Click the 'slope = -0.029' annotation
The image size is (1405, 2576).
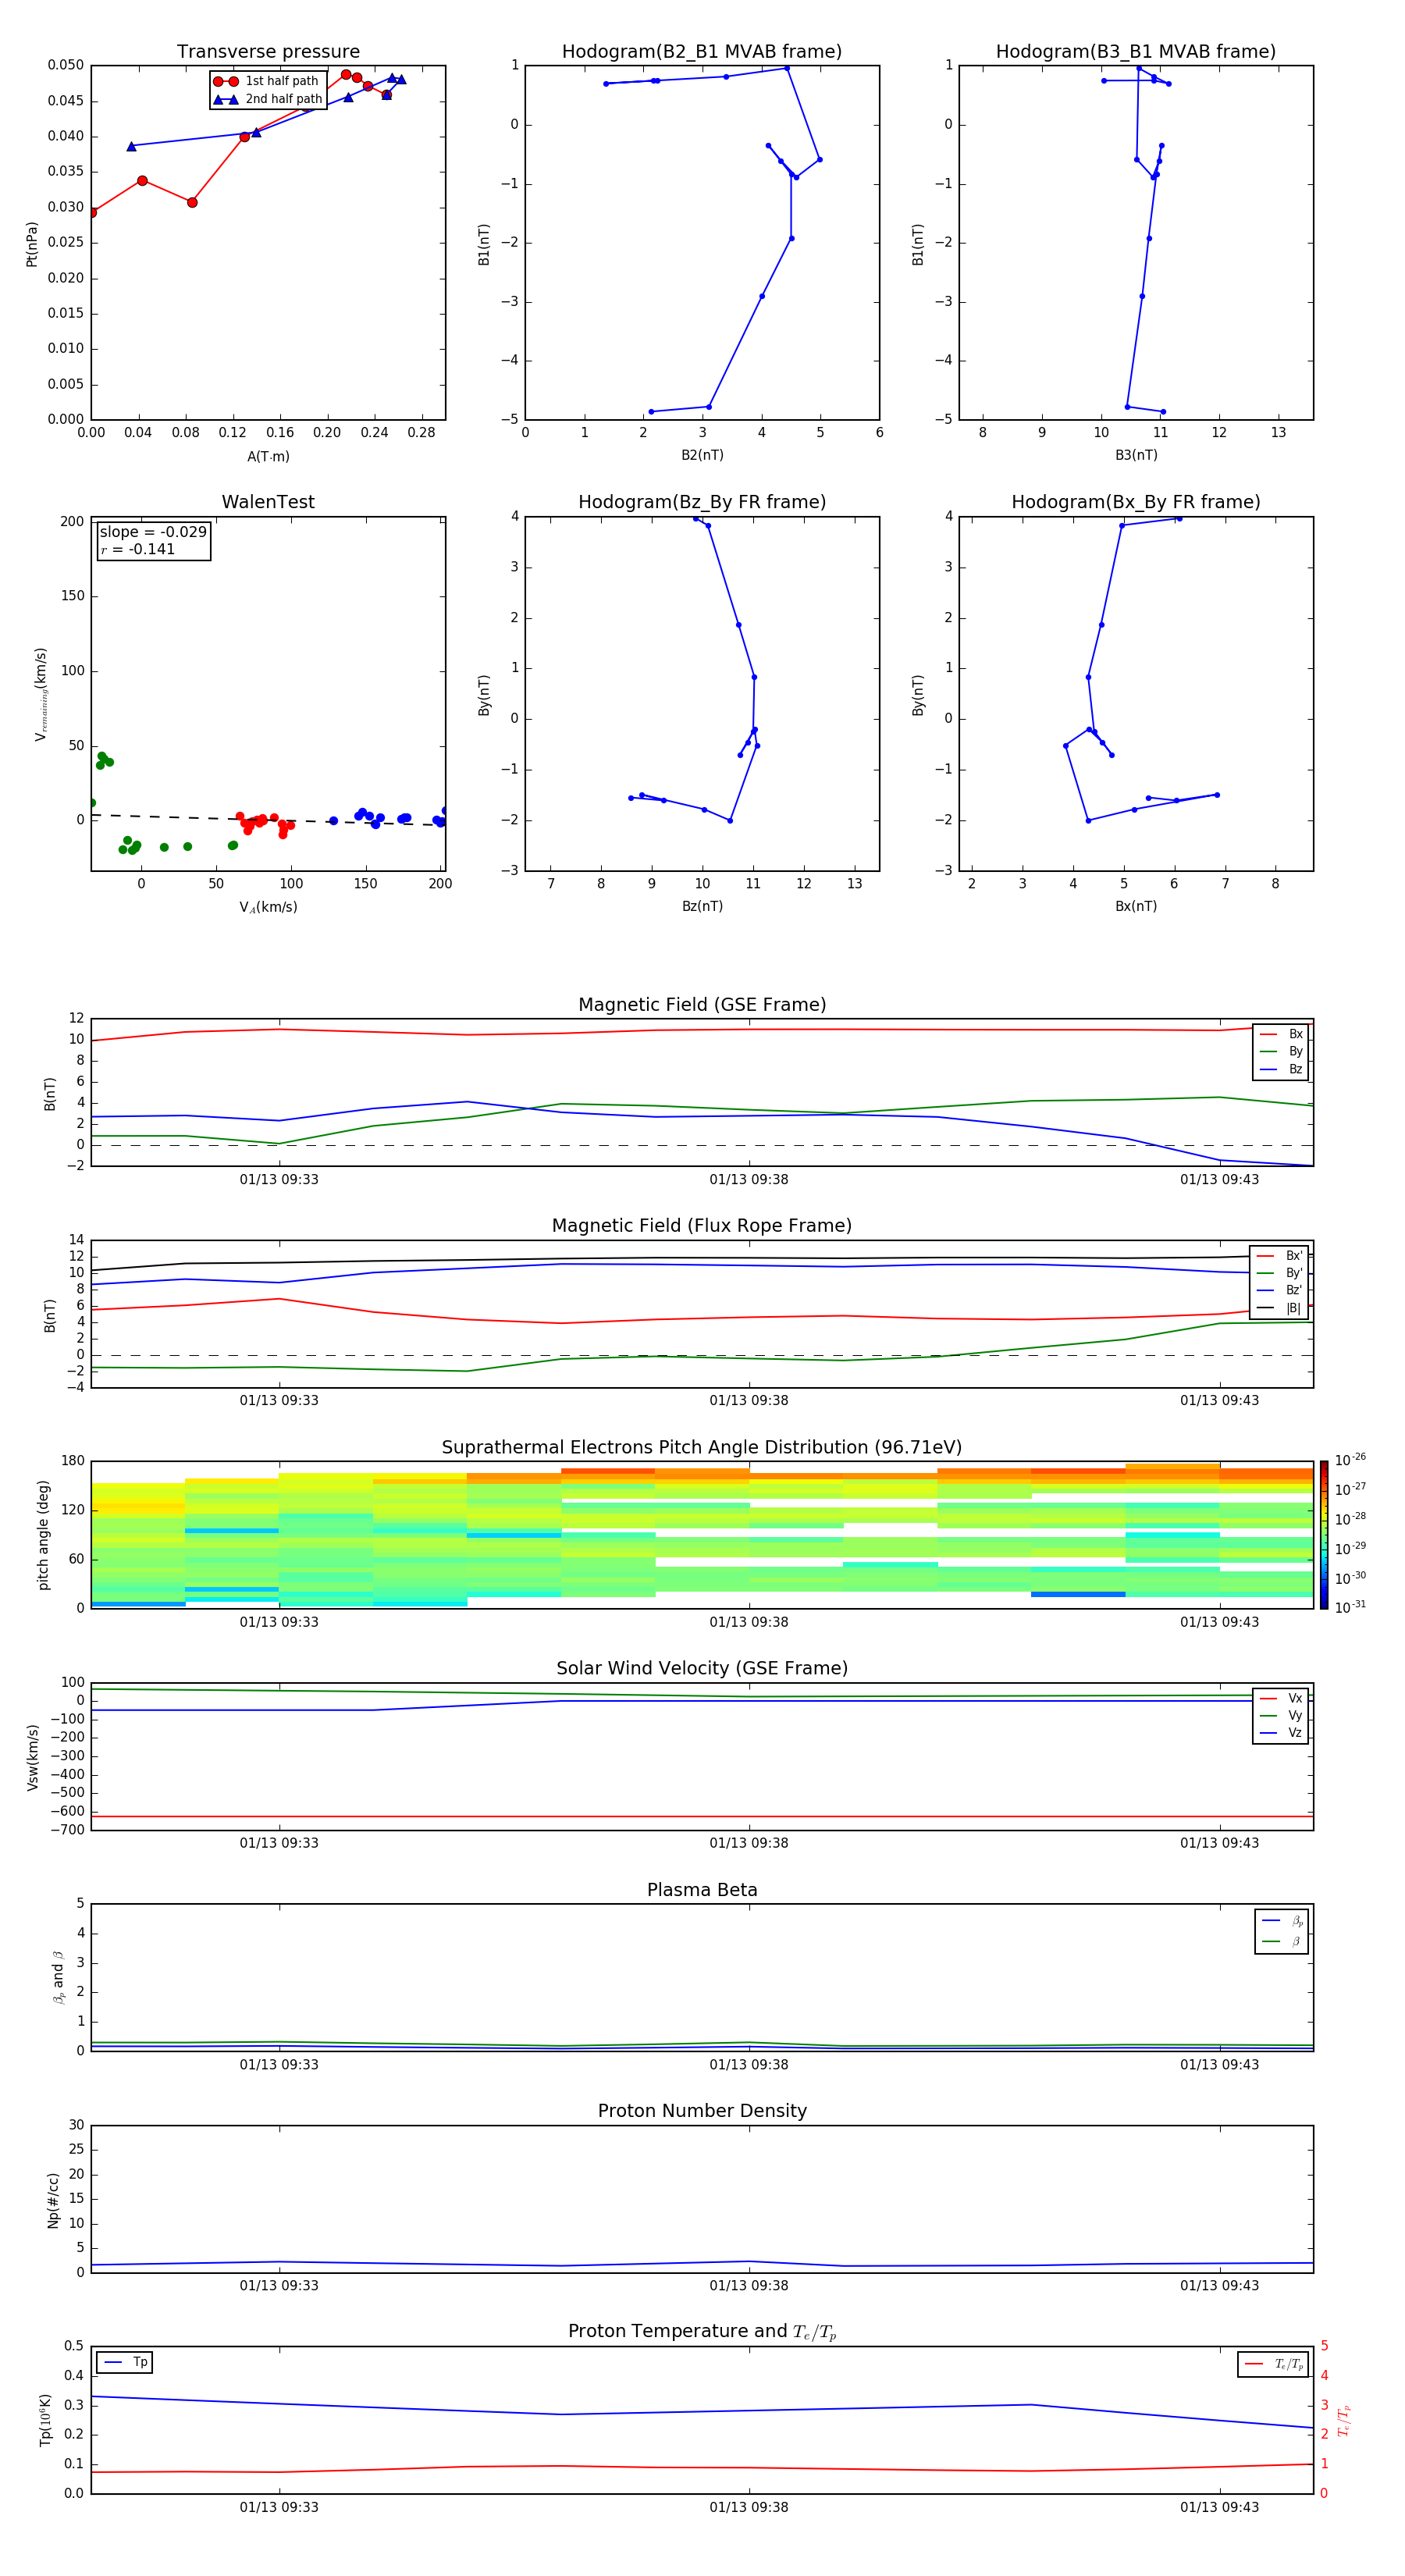(x=153, y=532)
